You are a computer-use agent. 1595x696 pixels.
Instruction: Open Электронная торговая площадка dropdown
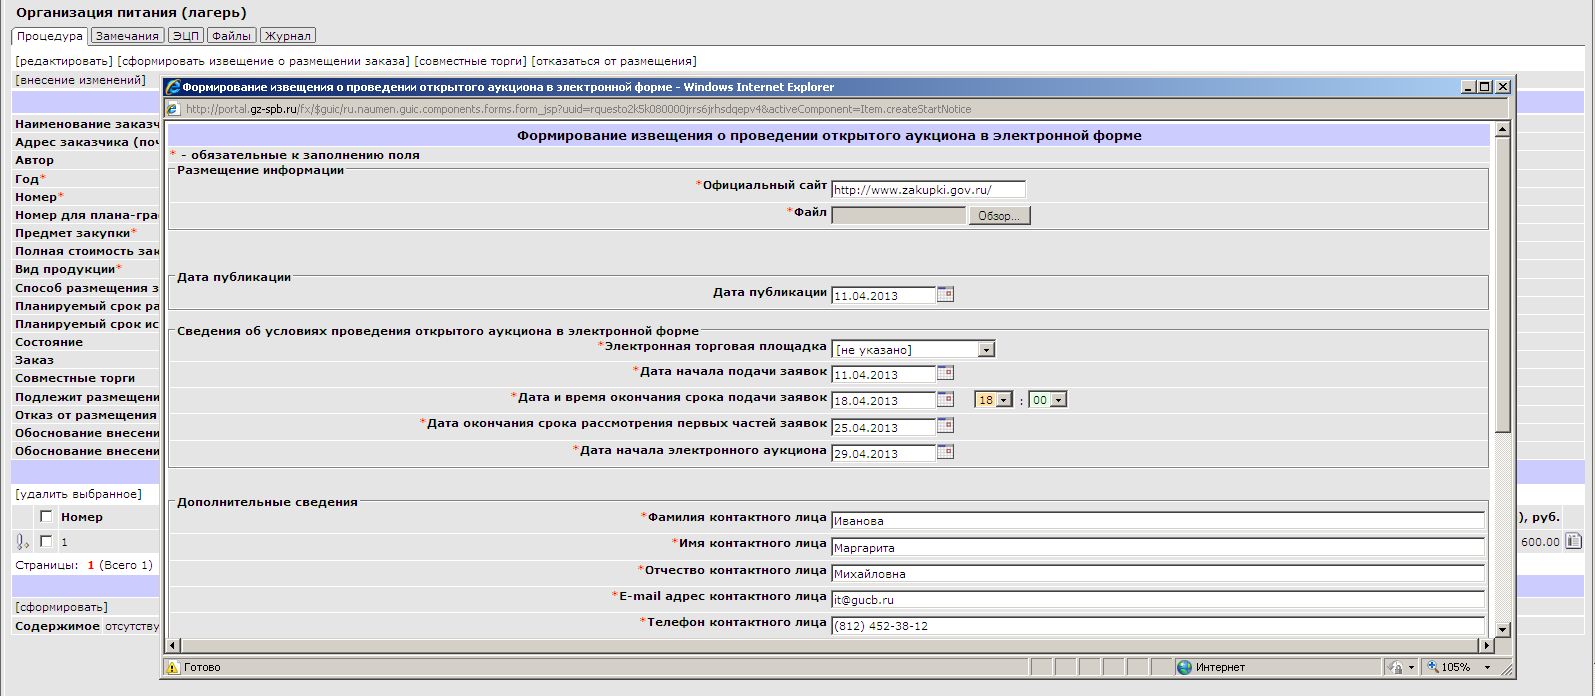click(x=986, y=349)
